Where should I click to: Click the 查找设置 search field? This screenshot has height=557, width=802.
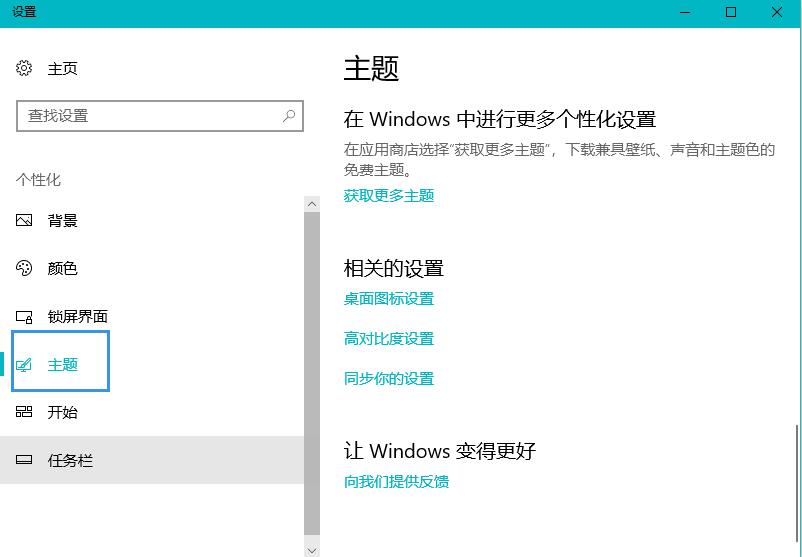(x=160, y=116)
